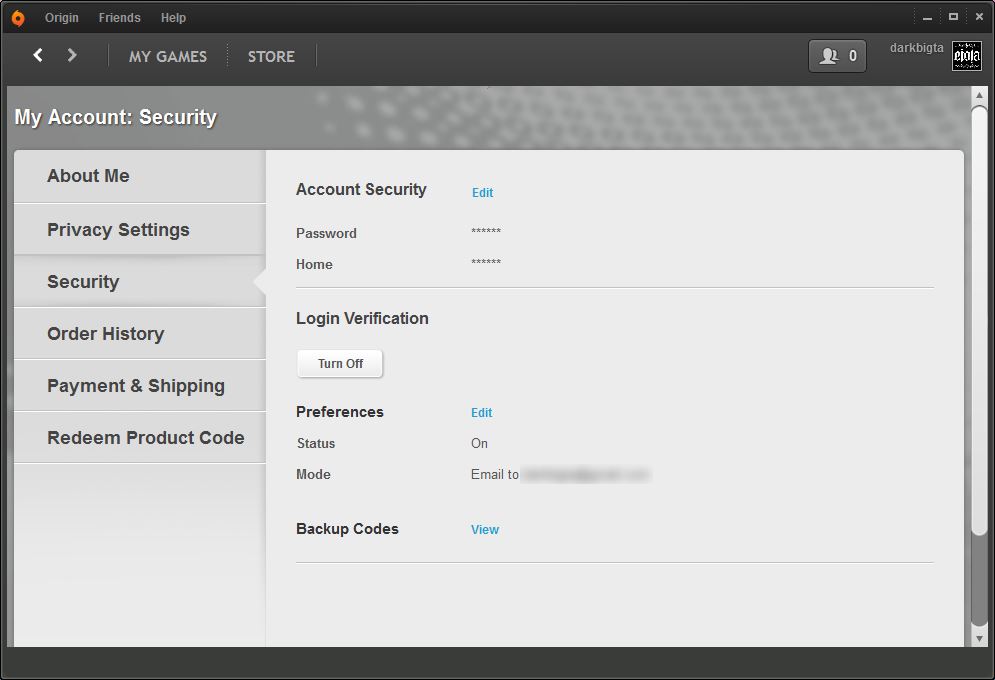Go back with the left arrow
The height and width of the screenshot is (680, 995).
pyautogui.click(x=38, y=55)
